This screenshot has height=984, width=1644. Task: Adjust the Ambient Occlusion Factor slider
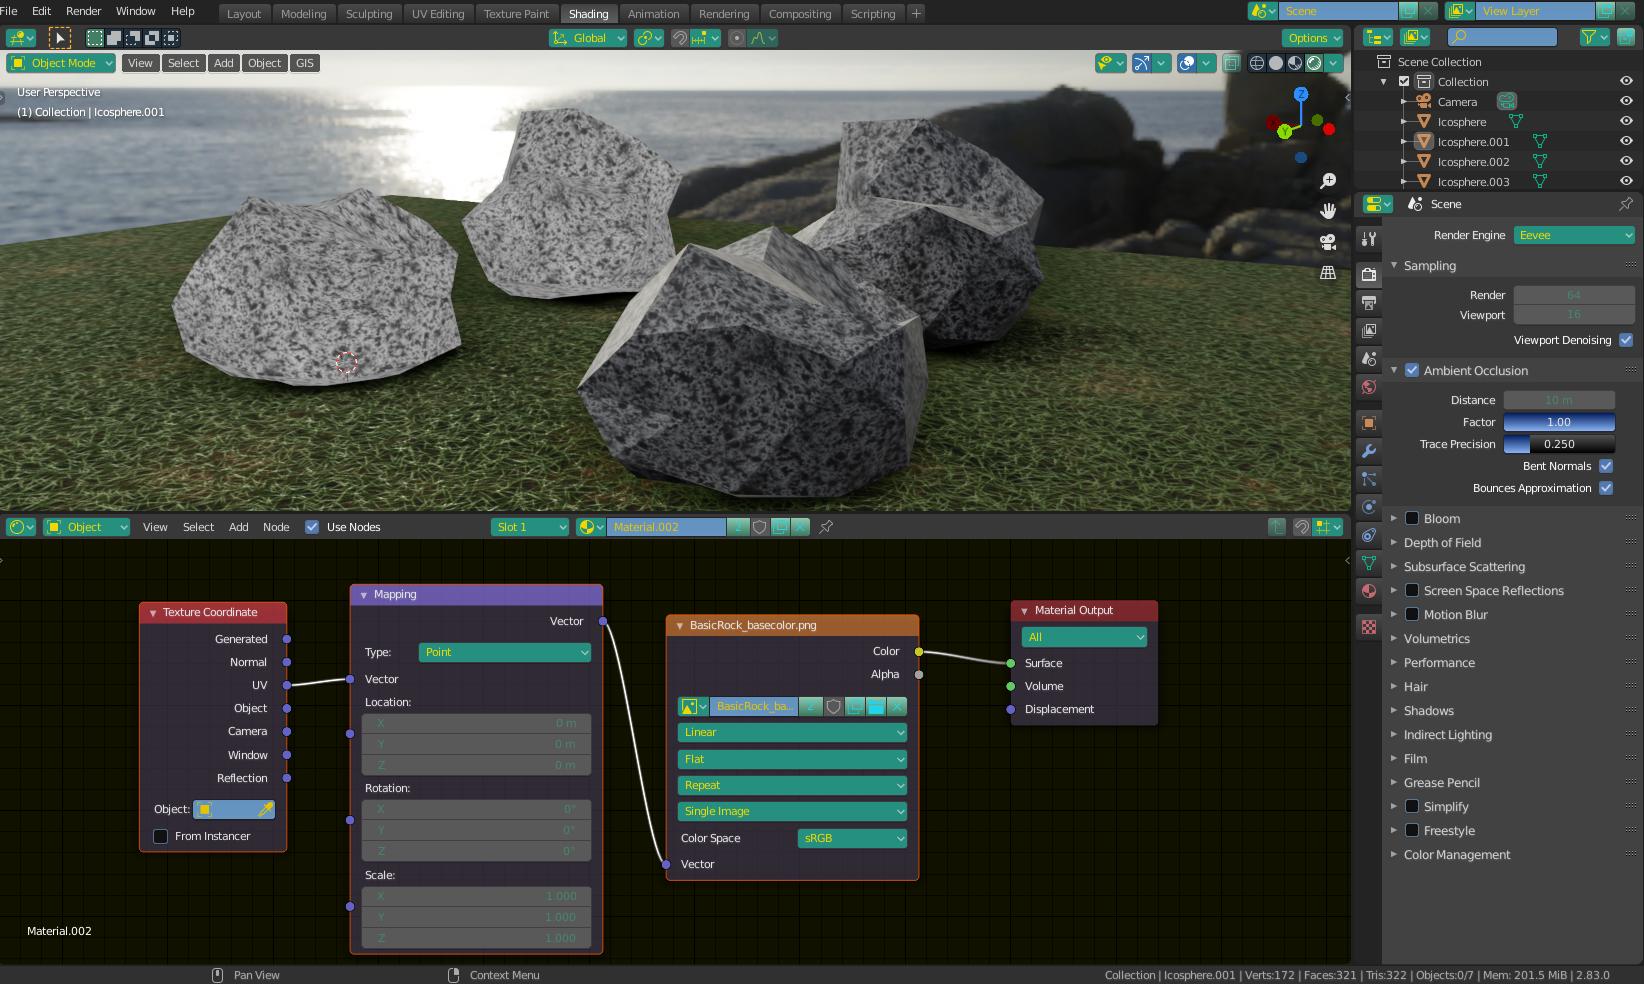tap(1559, 422)
